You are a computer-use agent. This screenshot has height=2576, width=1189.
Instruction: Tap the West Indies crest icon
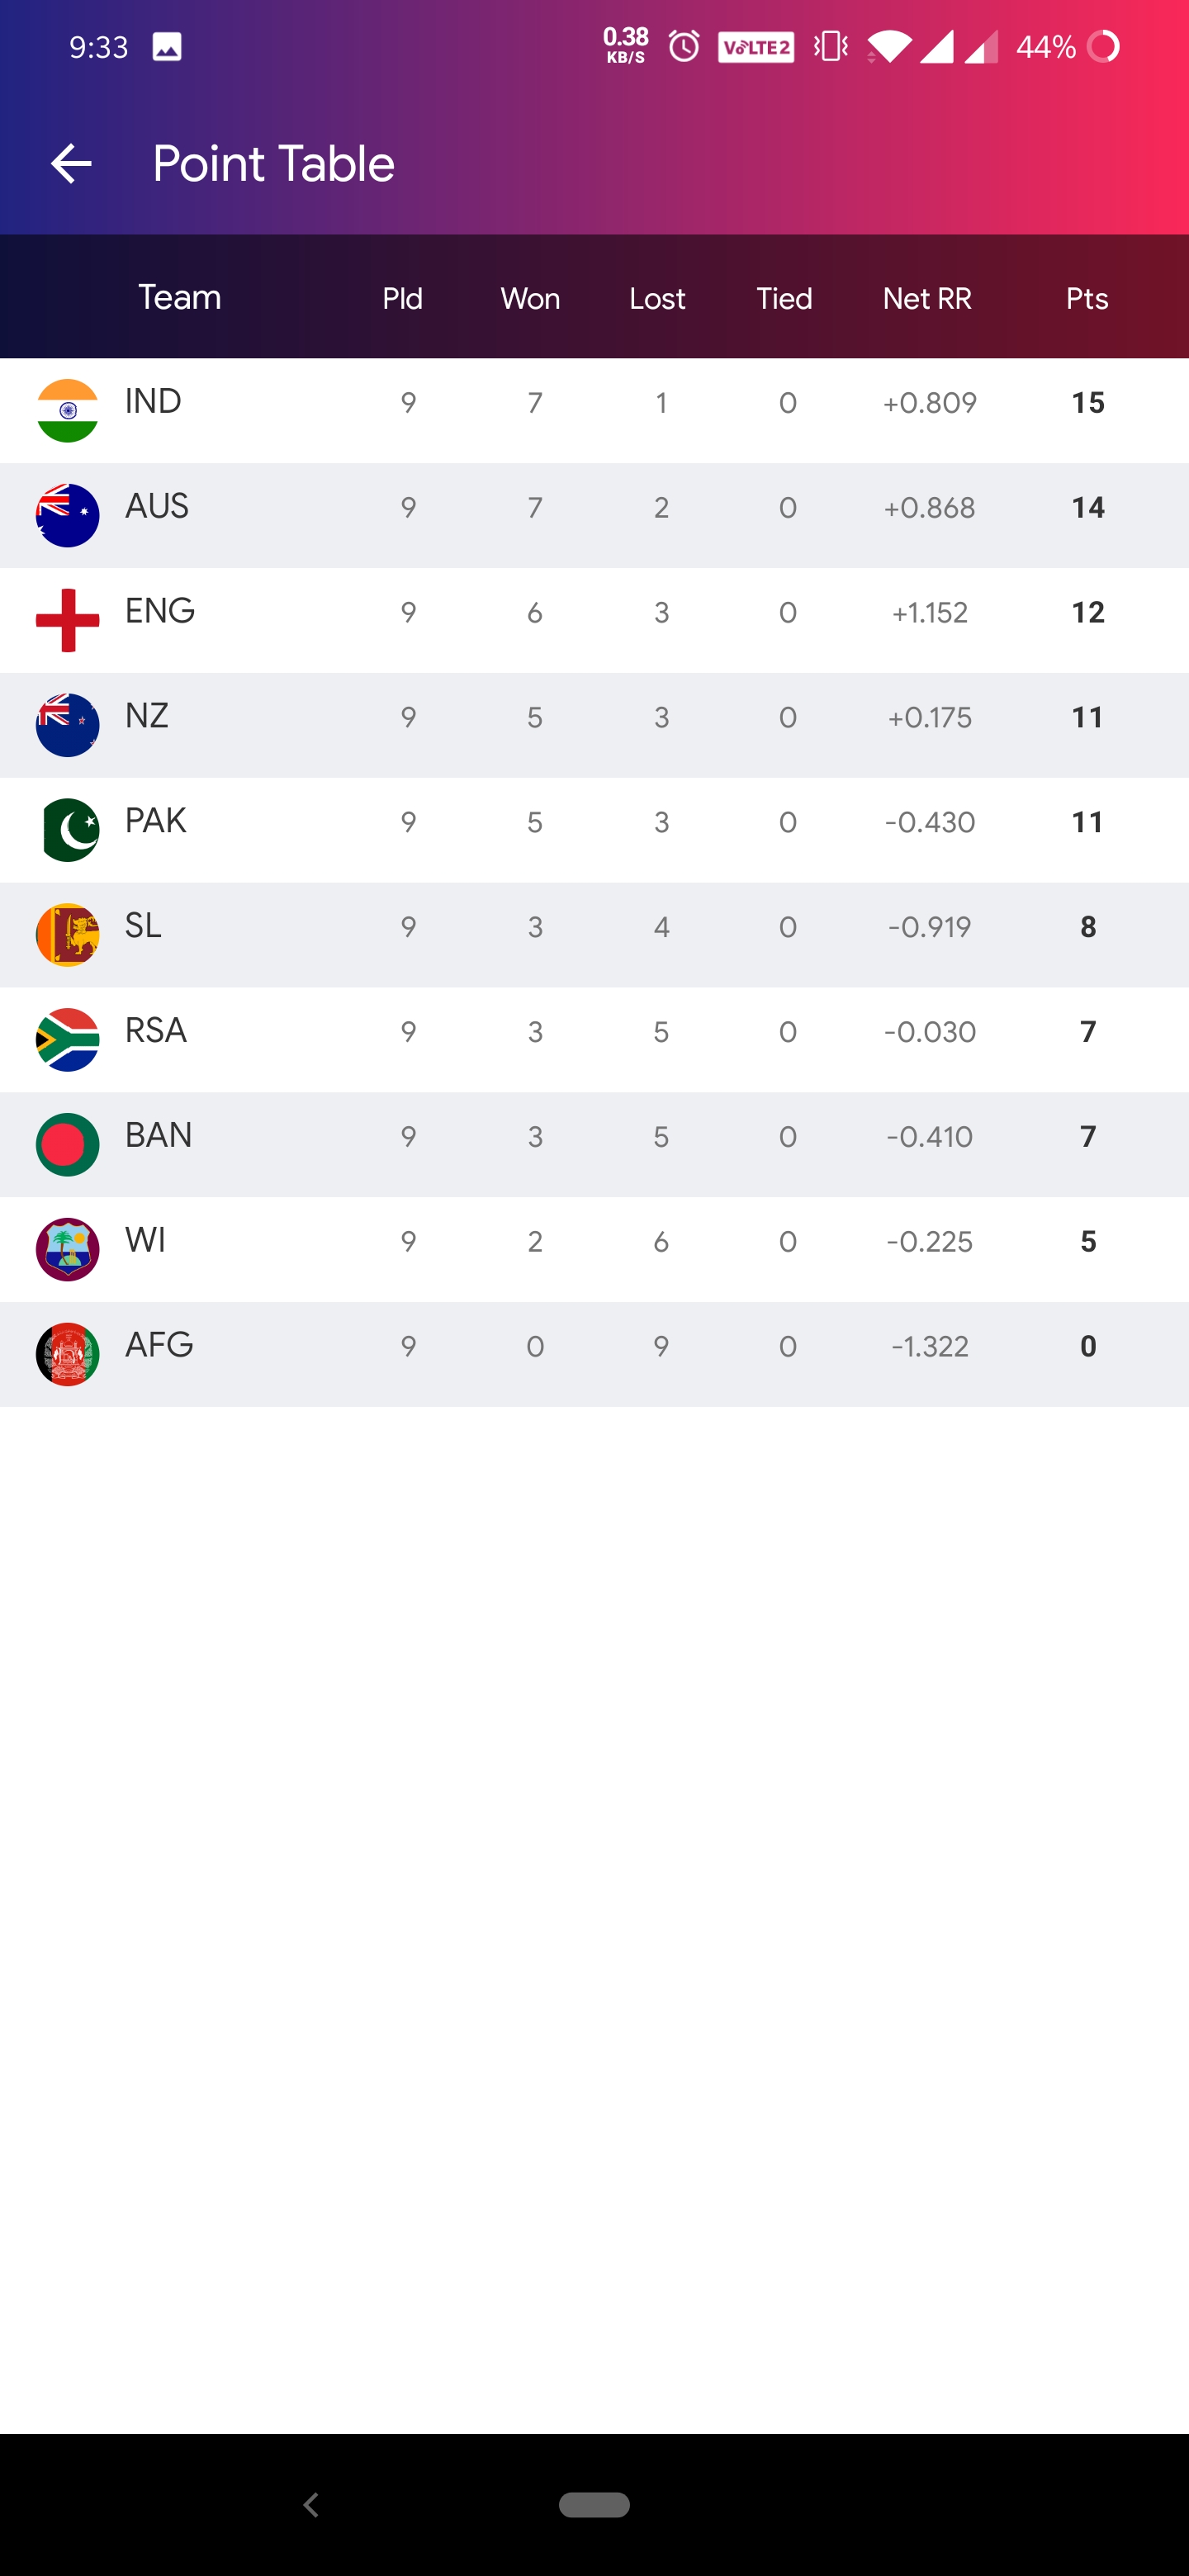click(x=68, y=1249)
